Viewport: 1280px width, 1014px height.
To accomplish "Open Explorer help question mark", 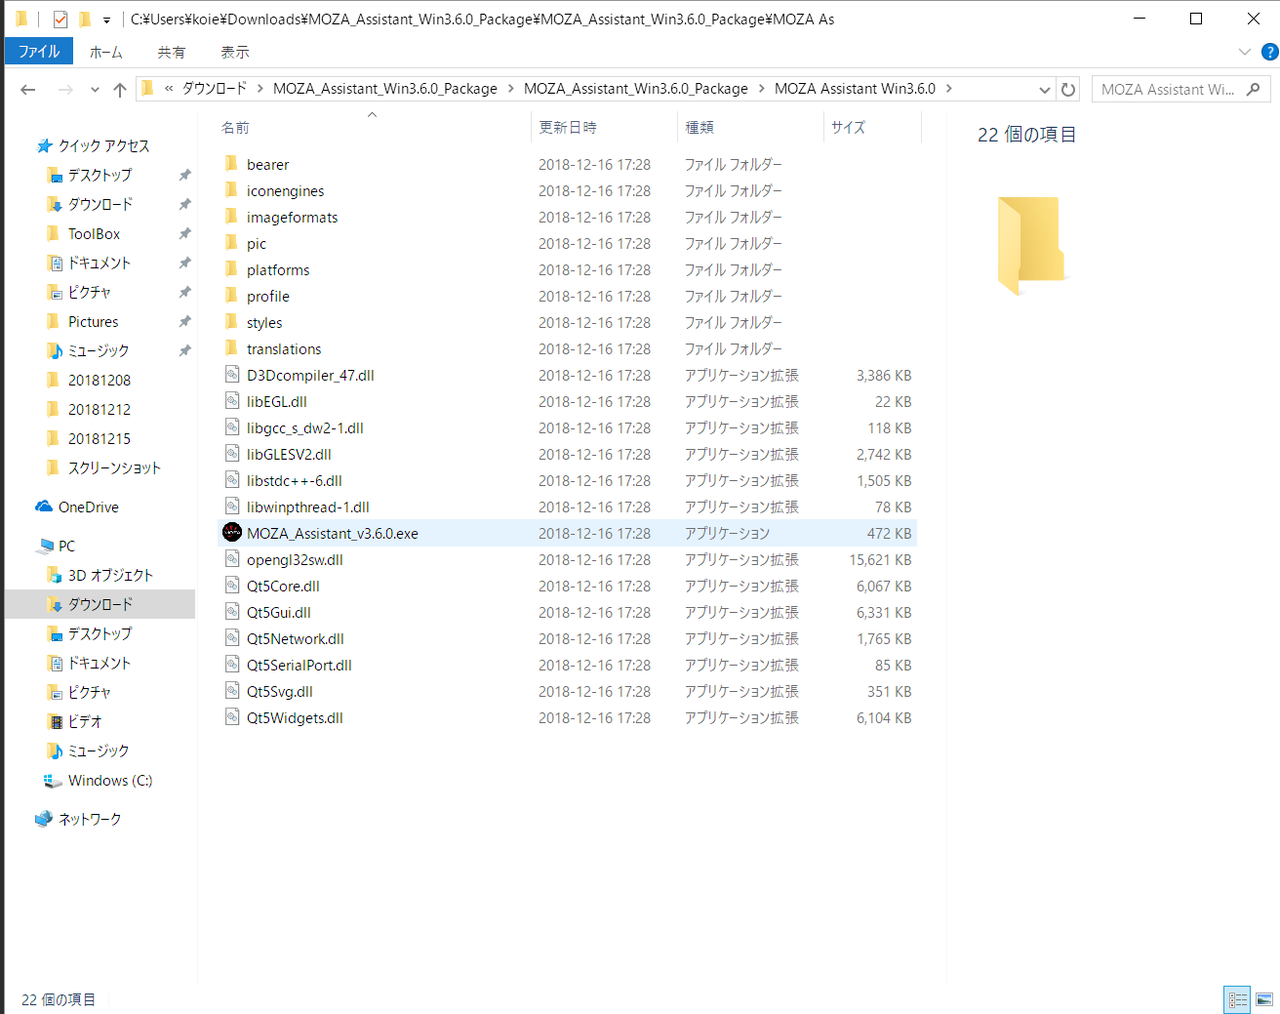I will pos(1270,52).
